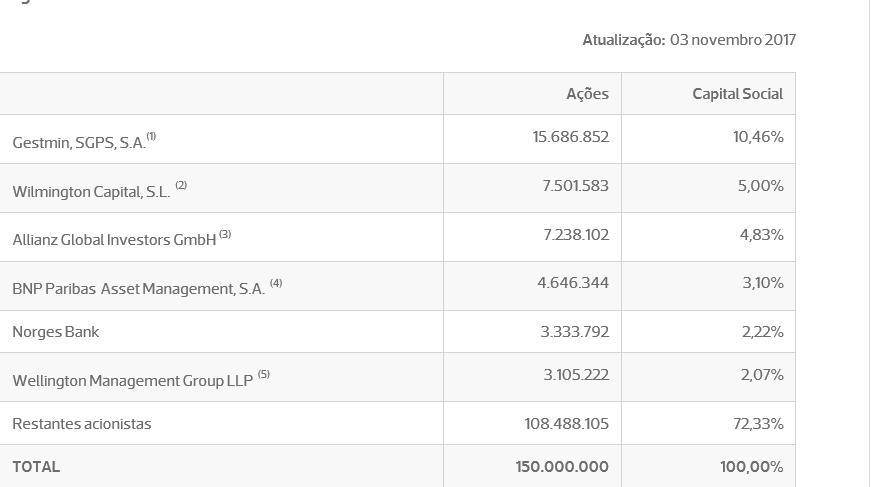872x487 pixels.
Task: Click the 150.000.000 total shares cell
Action: coord(562,466)
